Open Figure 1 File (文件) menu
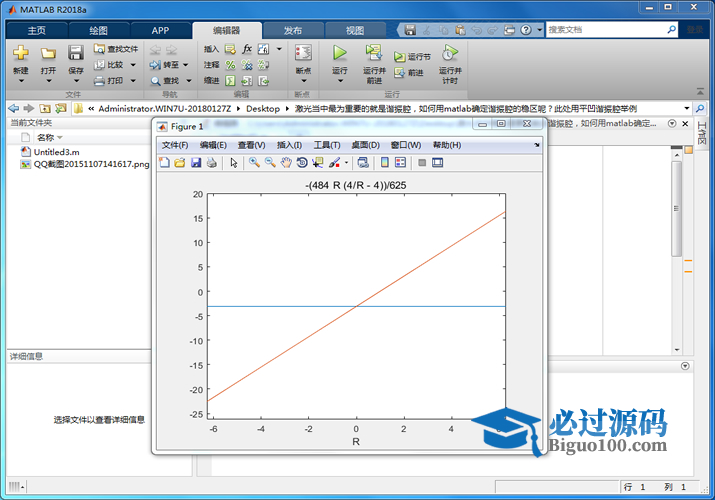The width and height of the screenshot is (715, 500). point(175,145)
